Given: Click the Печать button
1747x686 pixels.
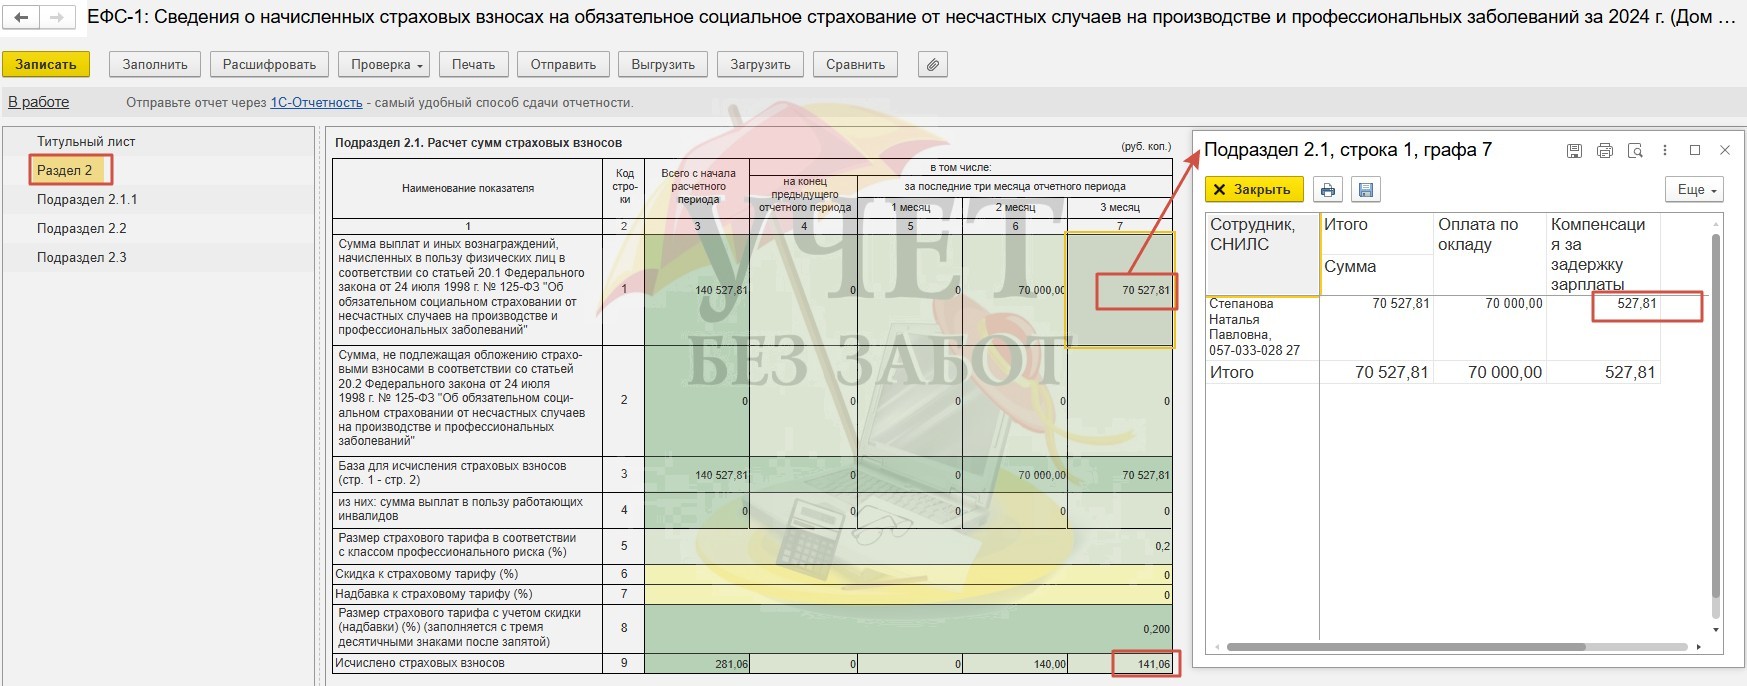Looking at the screenshot, I should point(474,65).
